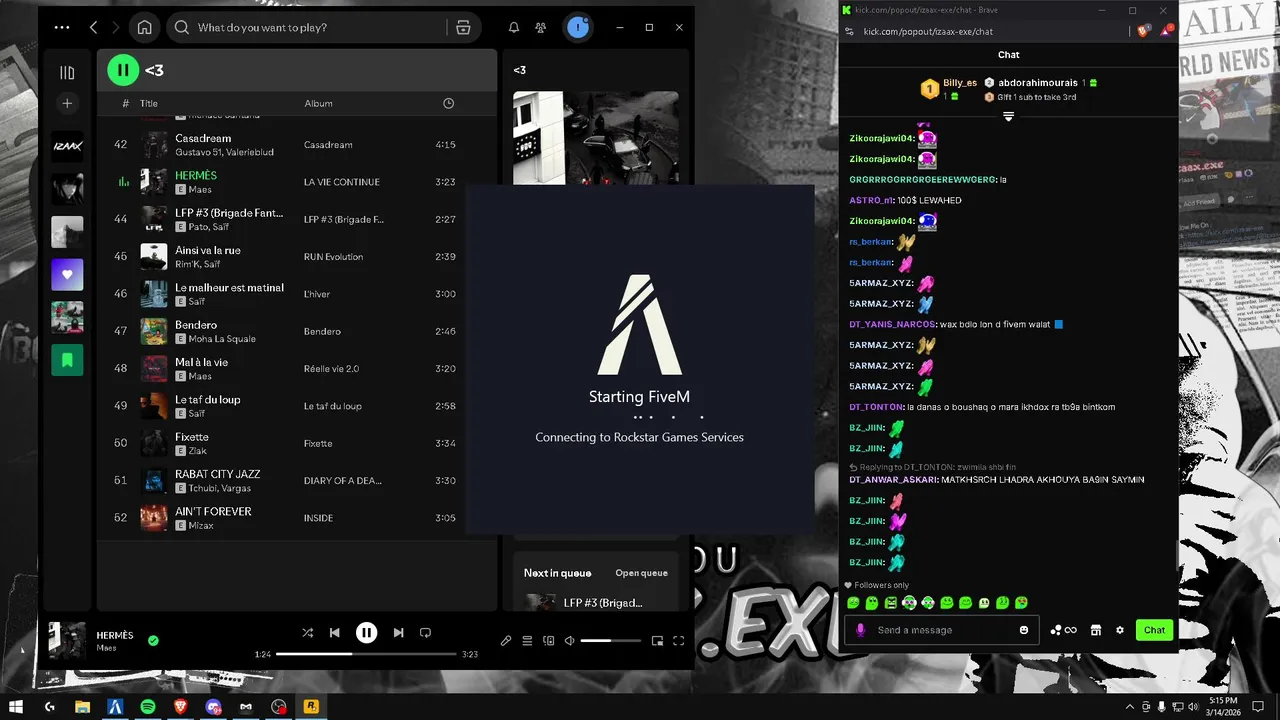Click the Chat button in Kick chat
1280x720 pixels.
1154,630
